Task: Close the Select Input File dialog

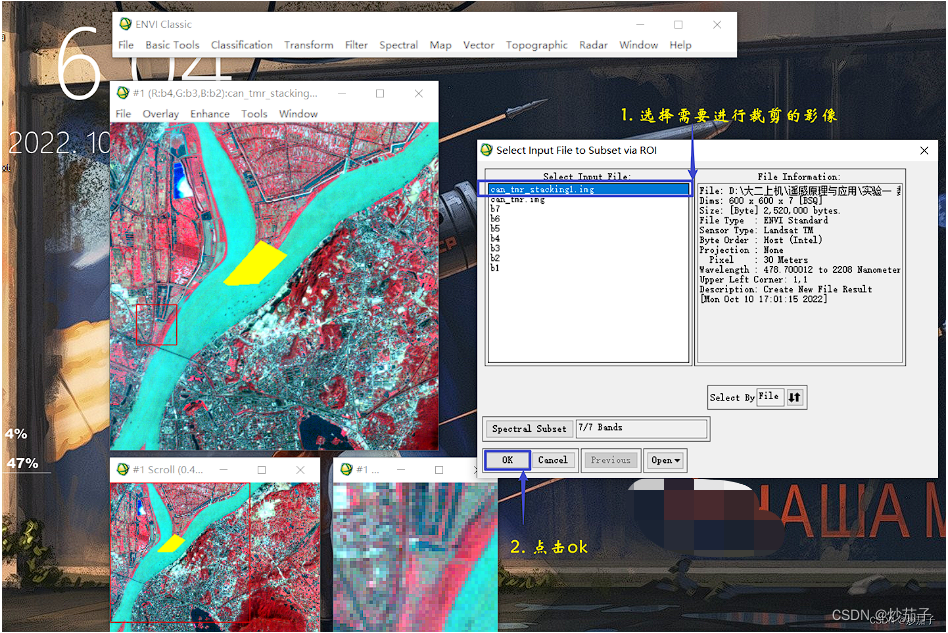Action: [x=924, y=151]
